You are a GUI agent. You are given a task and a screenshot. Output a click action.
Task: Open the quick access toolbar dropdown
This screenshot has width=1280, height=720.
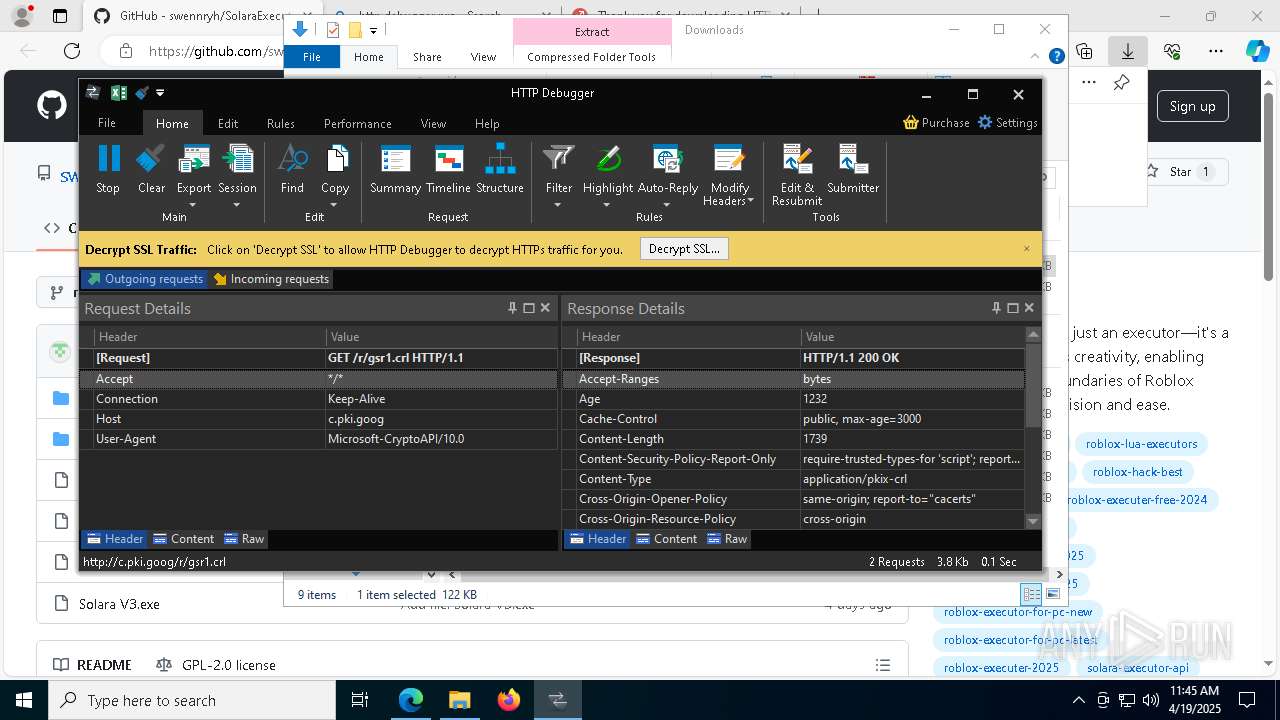click(160, 93)
